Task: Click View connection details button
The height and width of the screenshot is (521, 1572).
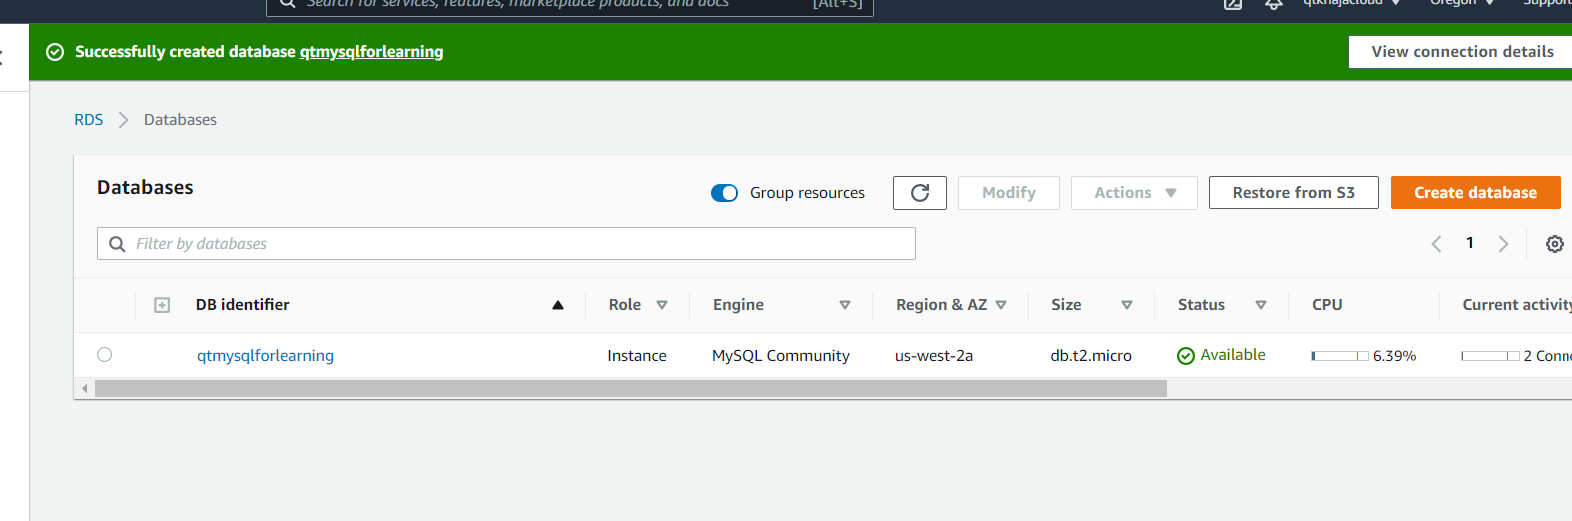Action: point(1461,52)
